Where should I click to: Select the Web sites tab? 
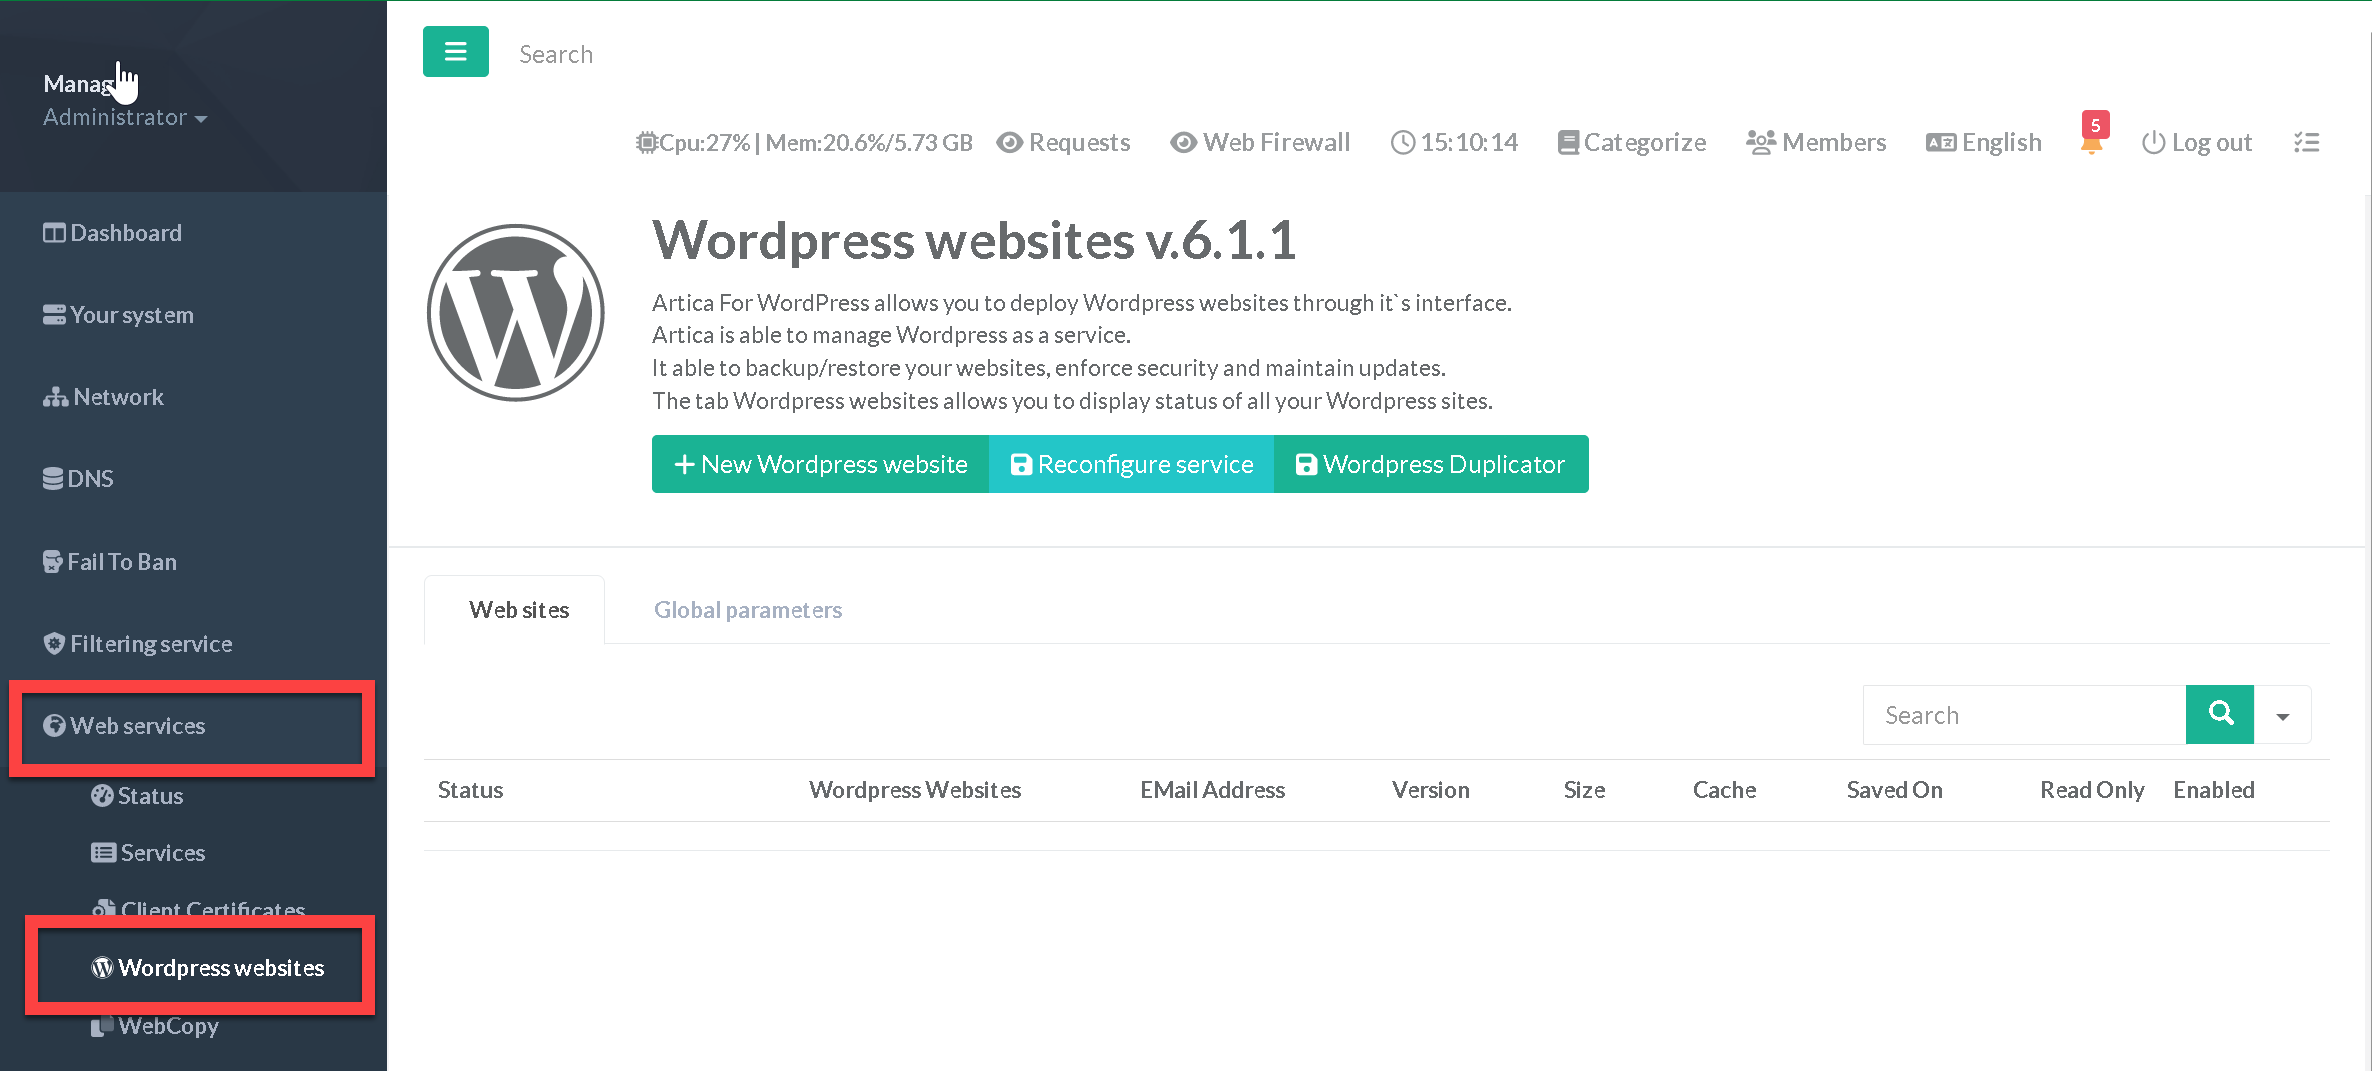pos(518,610)
